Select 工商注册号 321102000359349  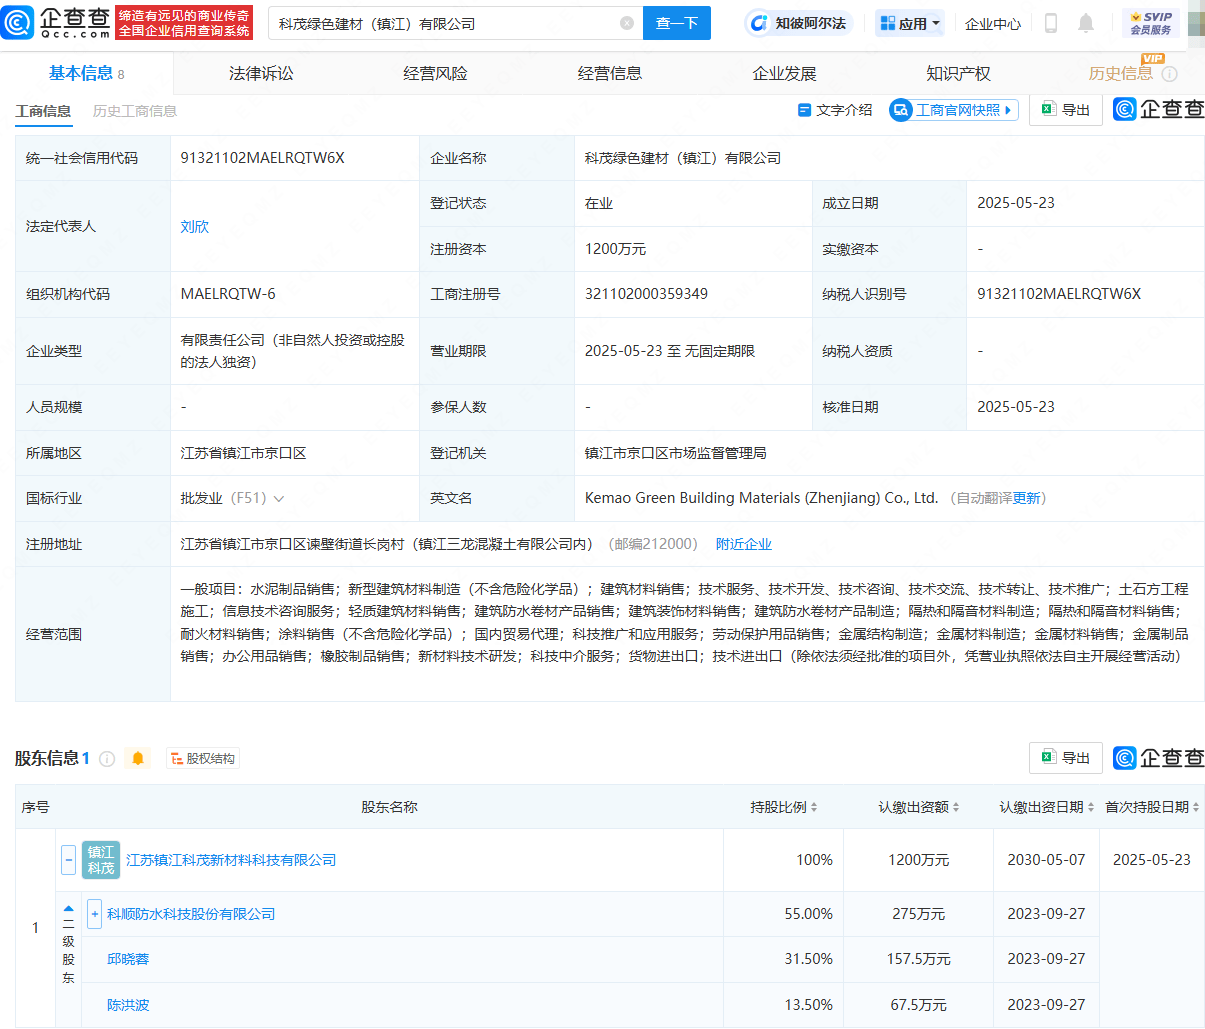(x=646, y=294)
